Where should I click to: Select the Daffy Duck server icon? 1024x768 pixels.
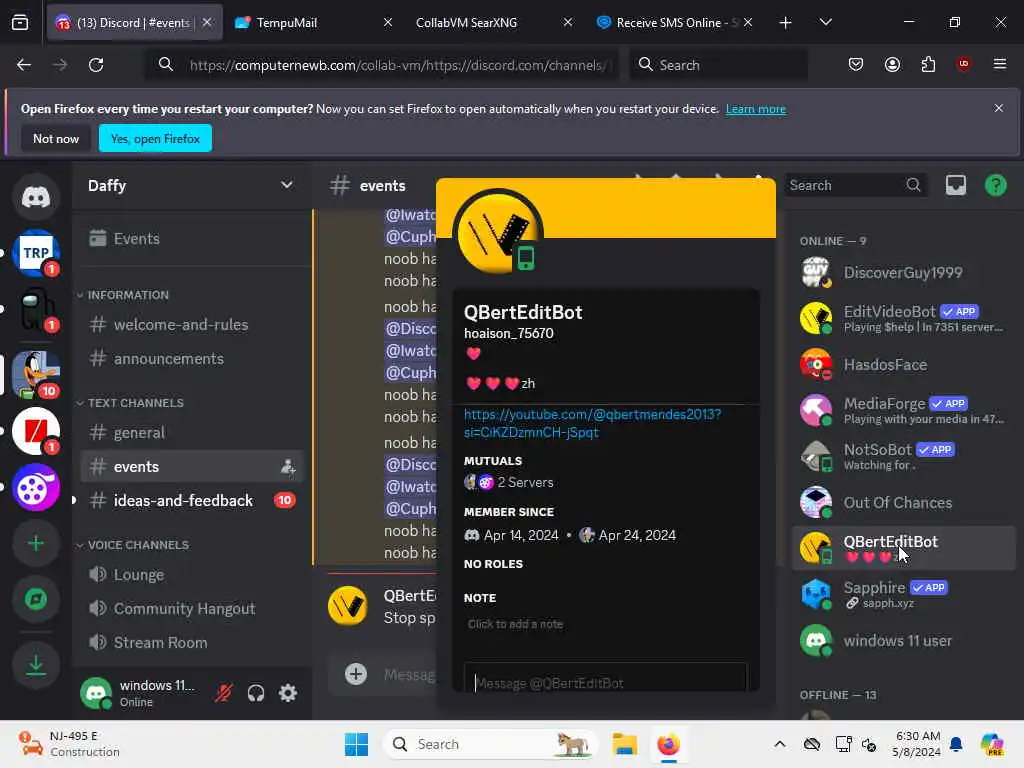pyautogui.click(x=36, y=374)
